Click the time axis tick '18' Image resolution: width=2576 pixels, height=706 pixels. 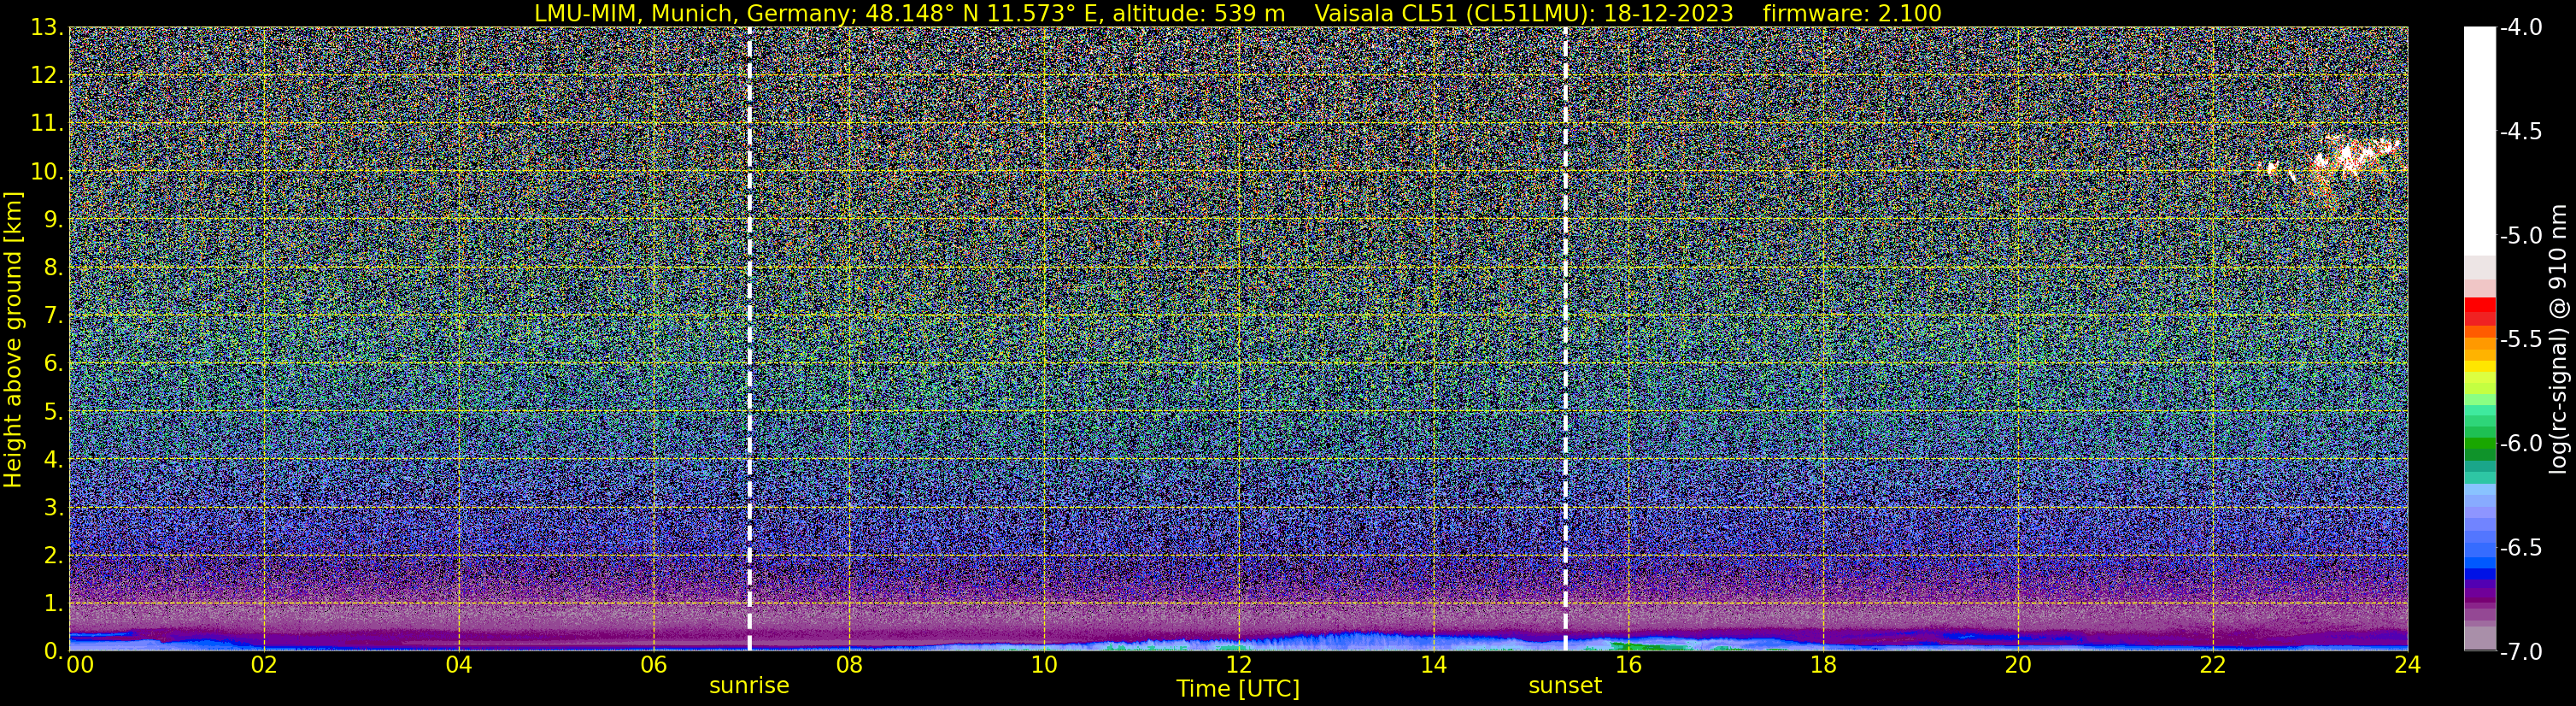pyautogui.click(x=1823, y=666)
